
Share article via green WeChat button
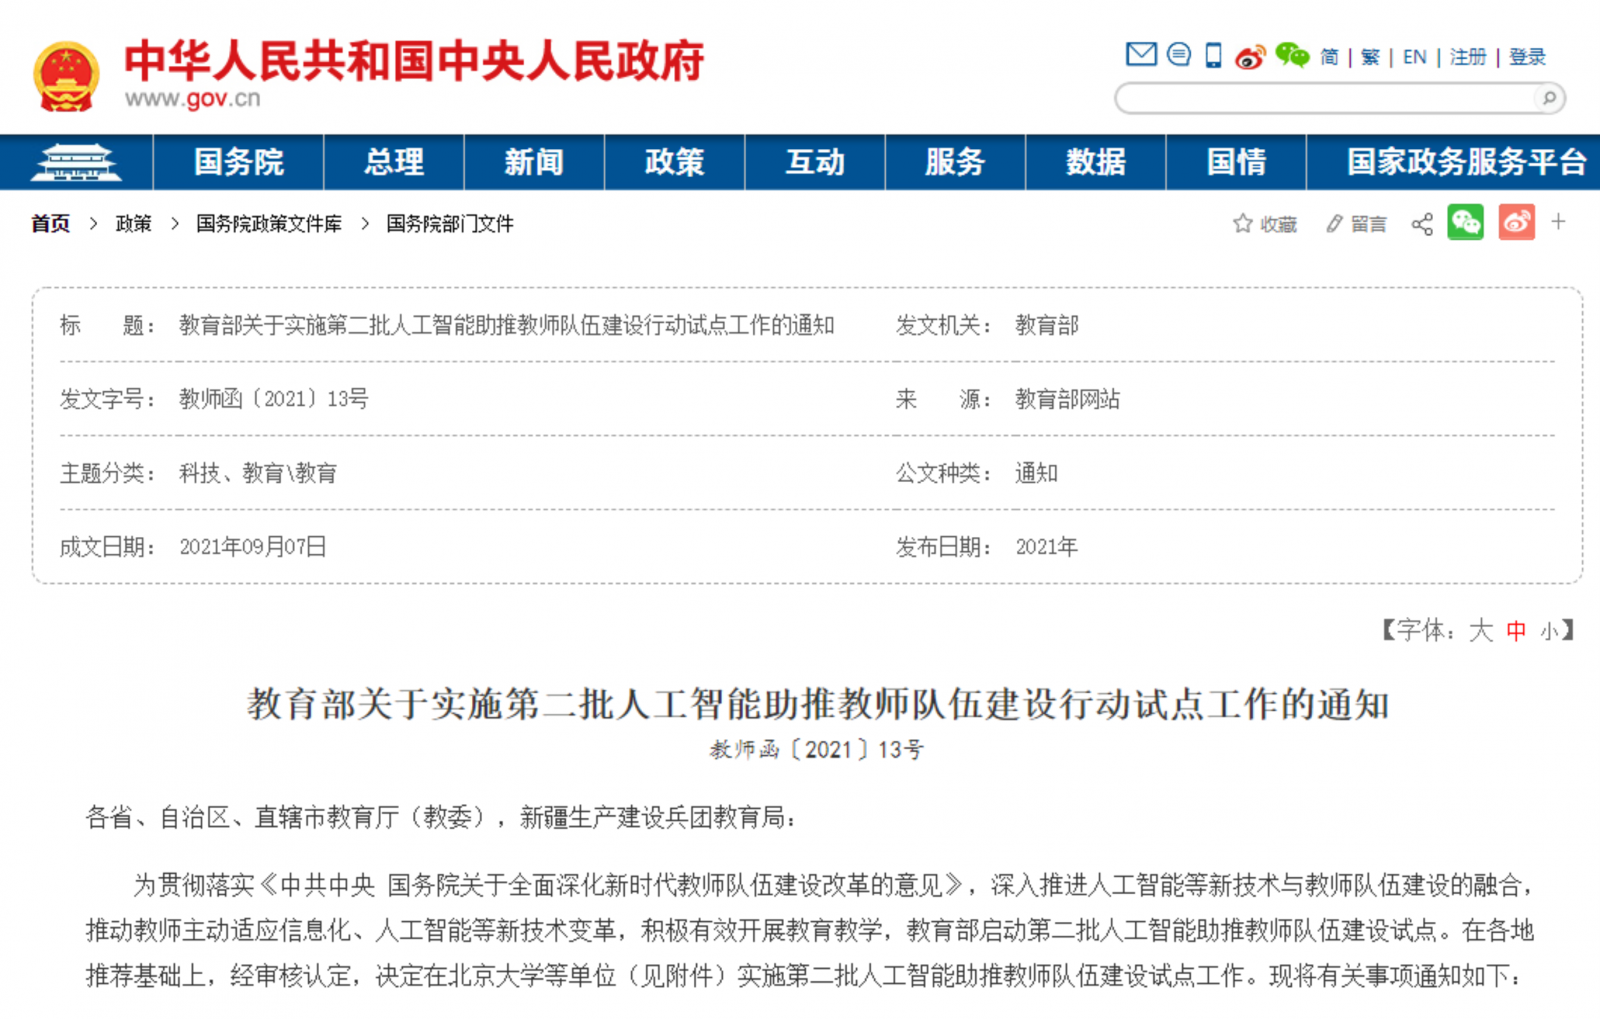[x=1465, y=222]
